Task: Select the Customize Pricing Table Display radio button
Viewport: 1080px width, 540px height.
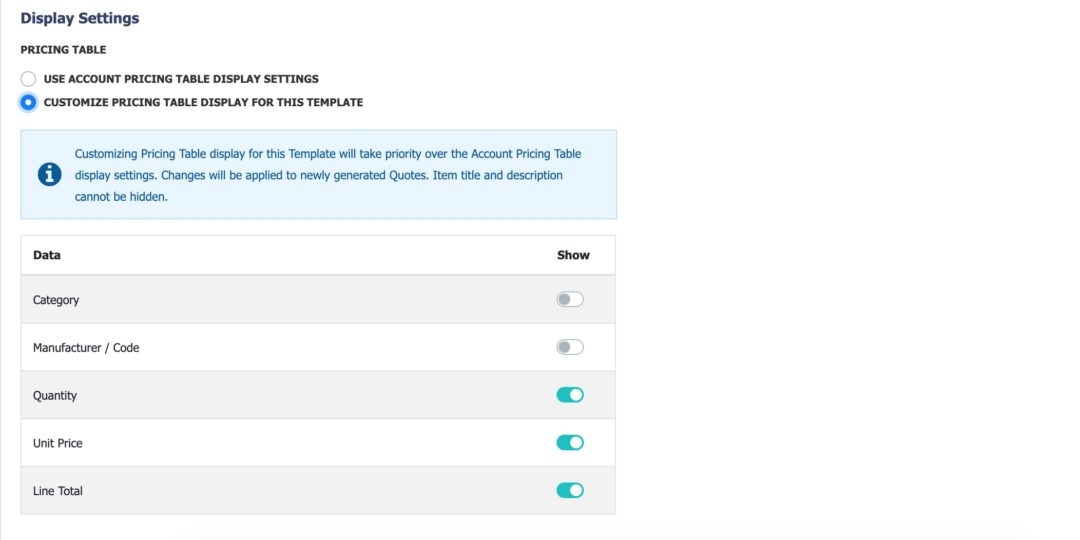Action: [28, 102]
